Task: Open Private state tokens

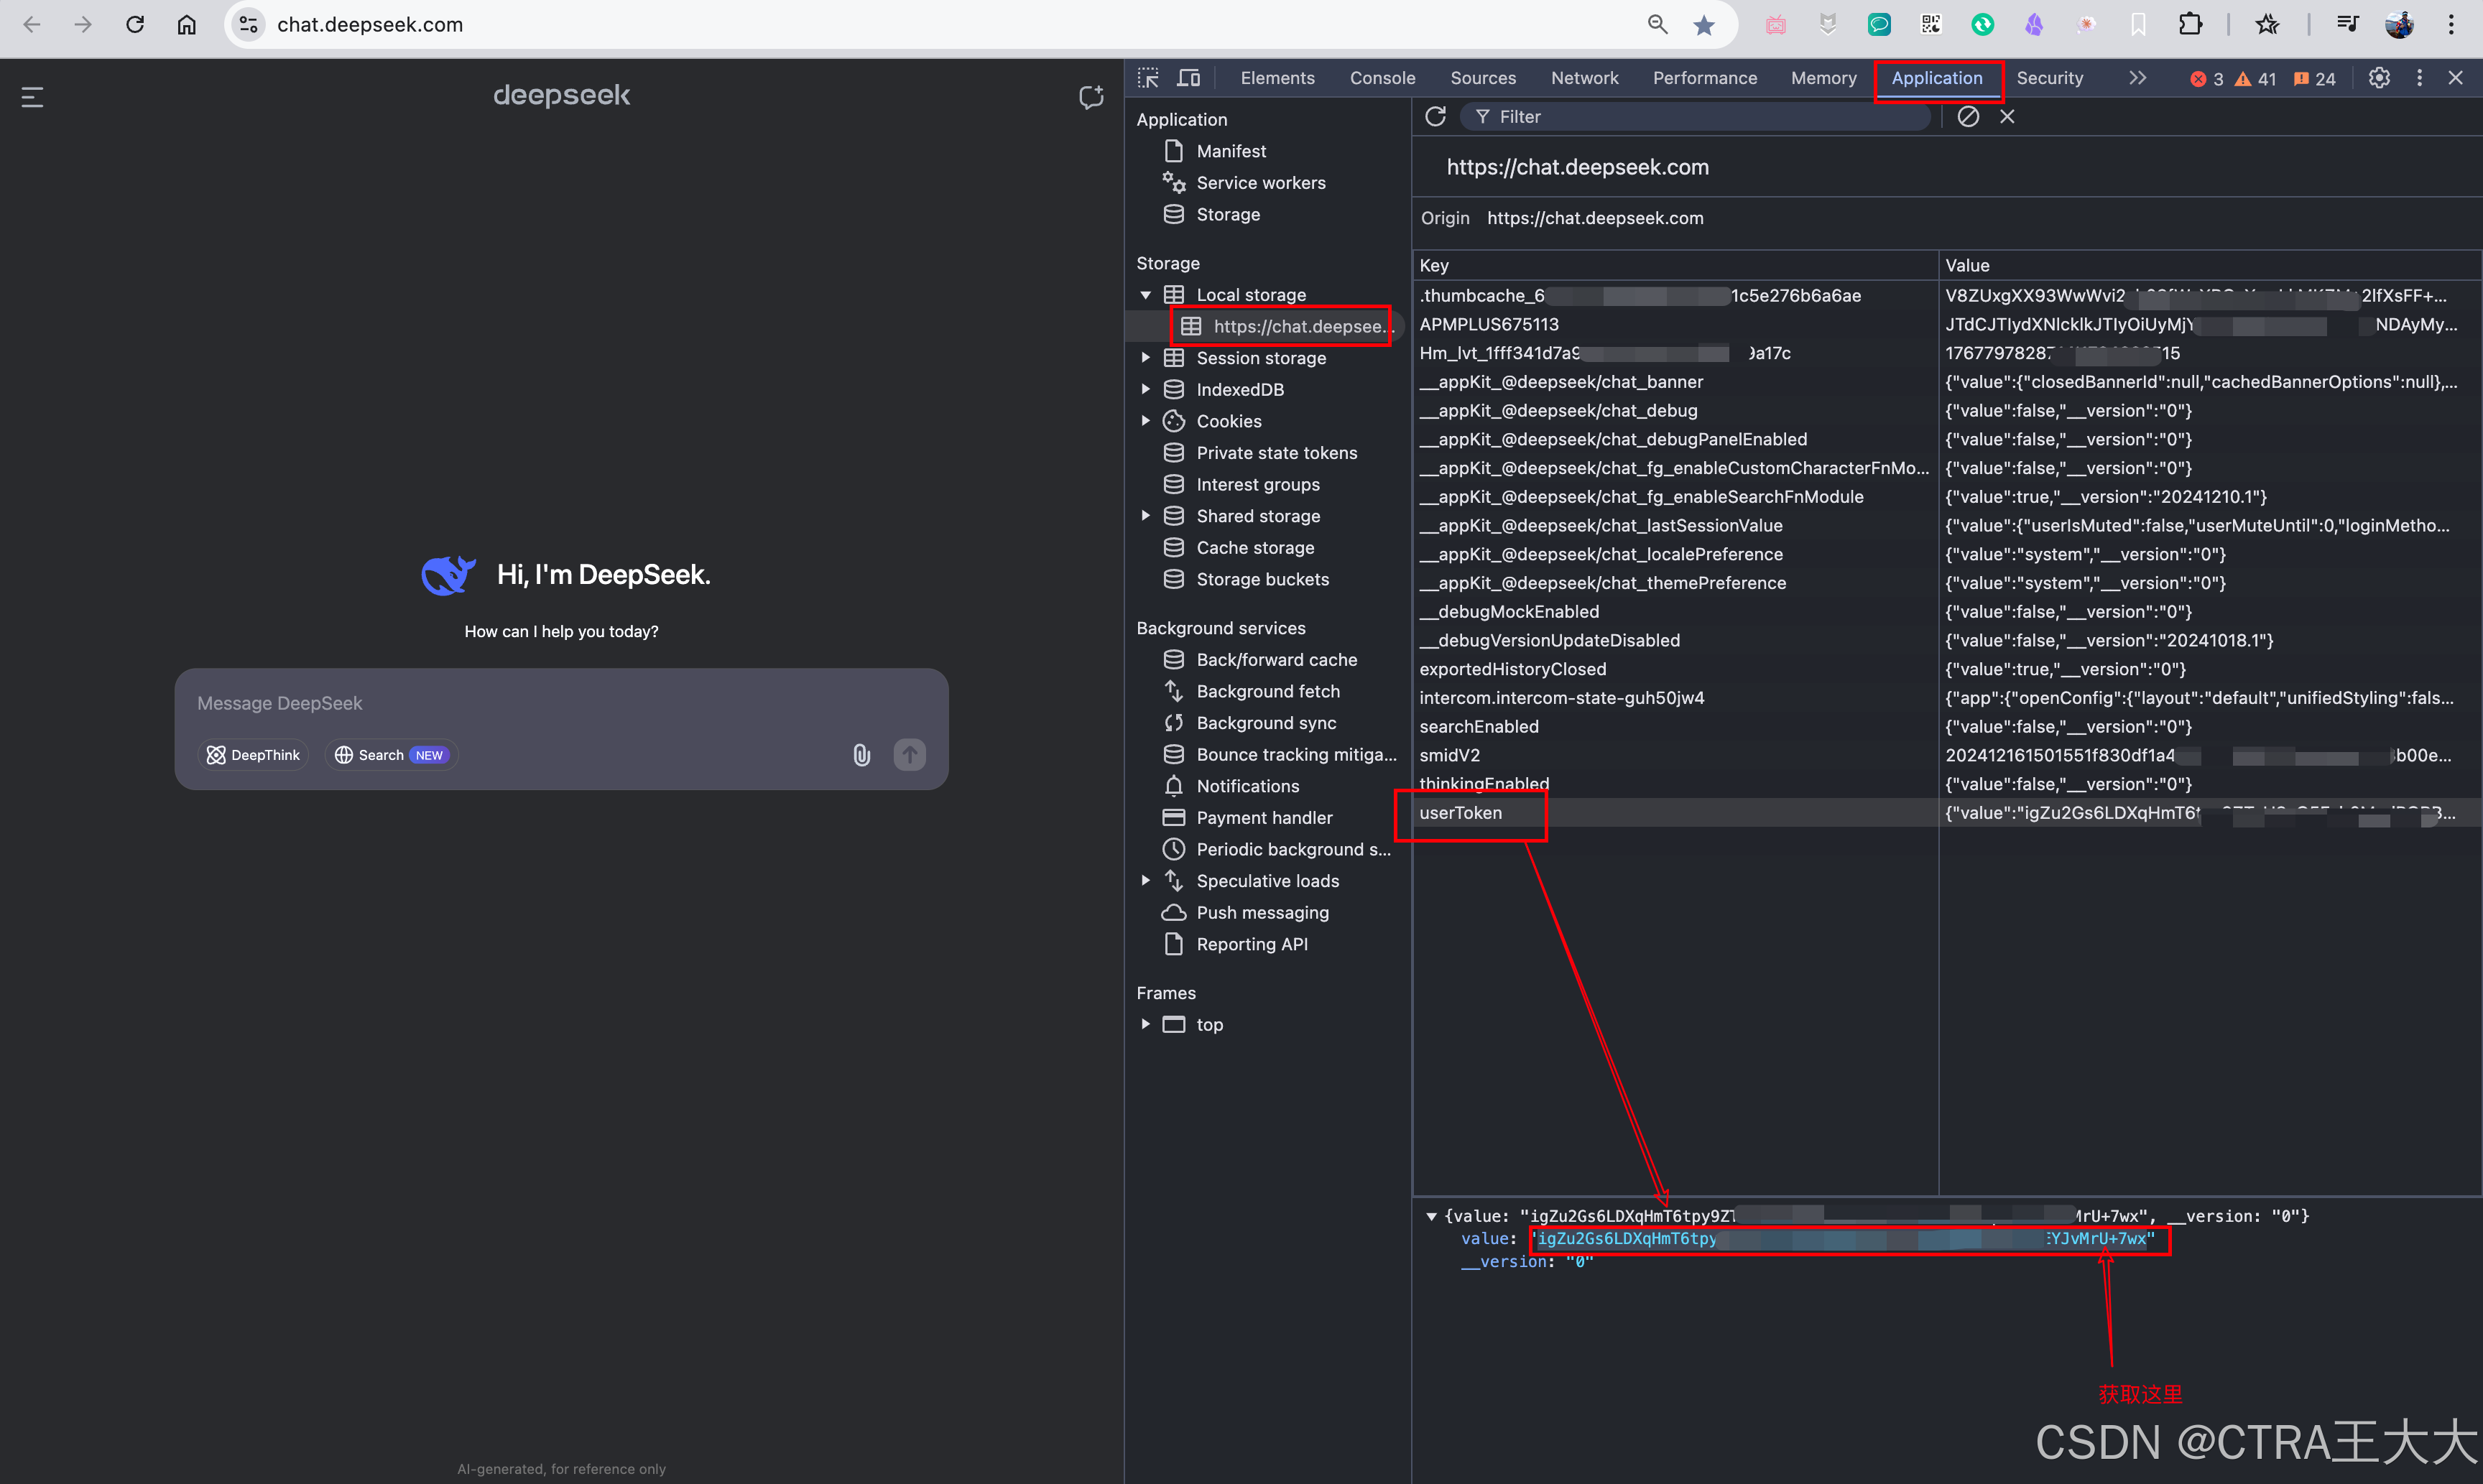Action: click(x=1276, y=453)
